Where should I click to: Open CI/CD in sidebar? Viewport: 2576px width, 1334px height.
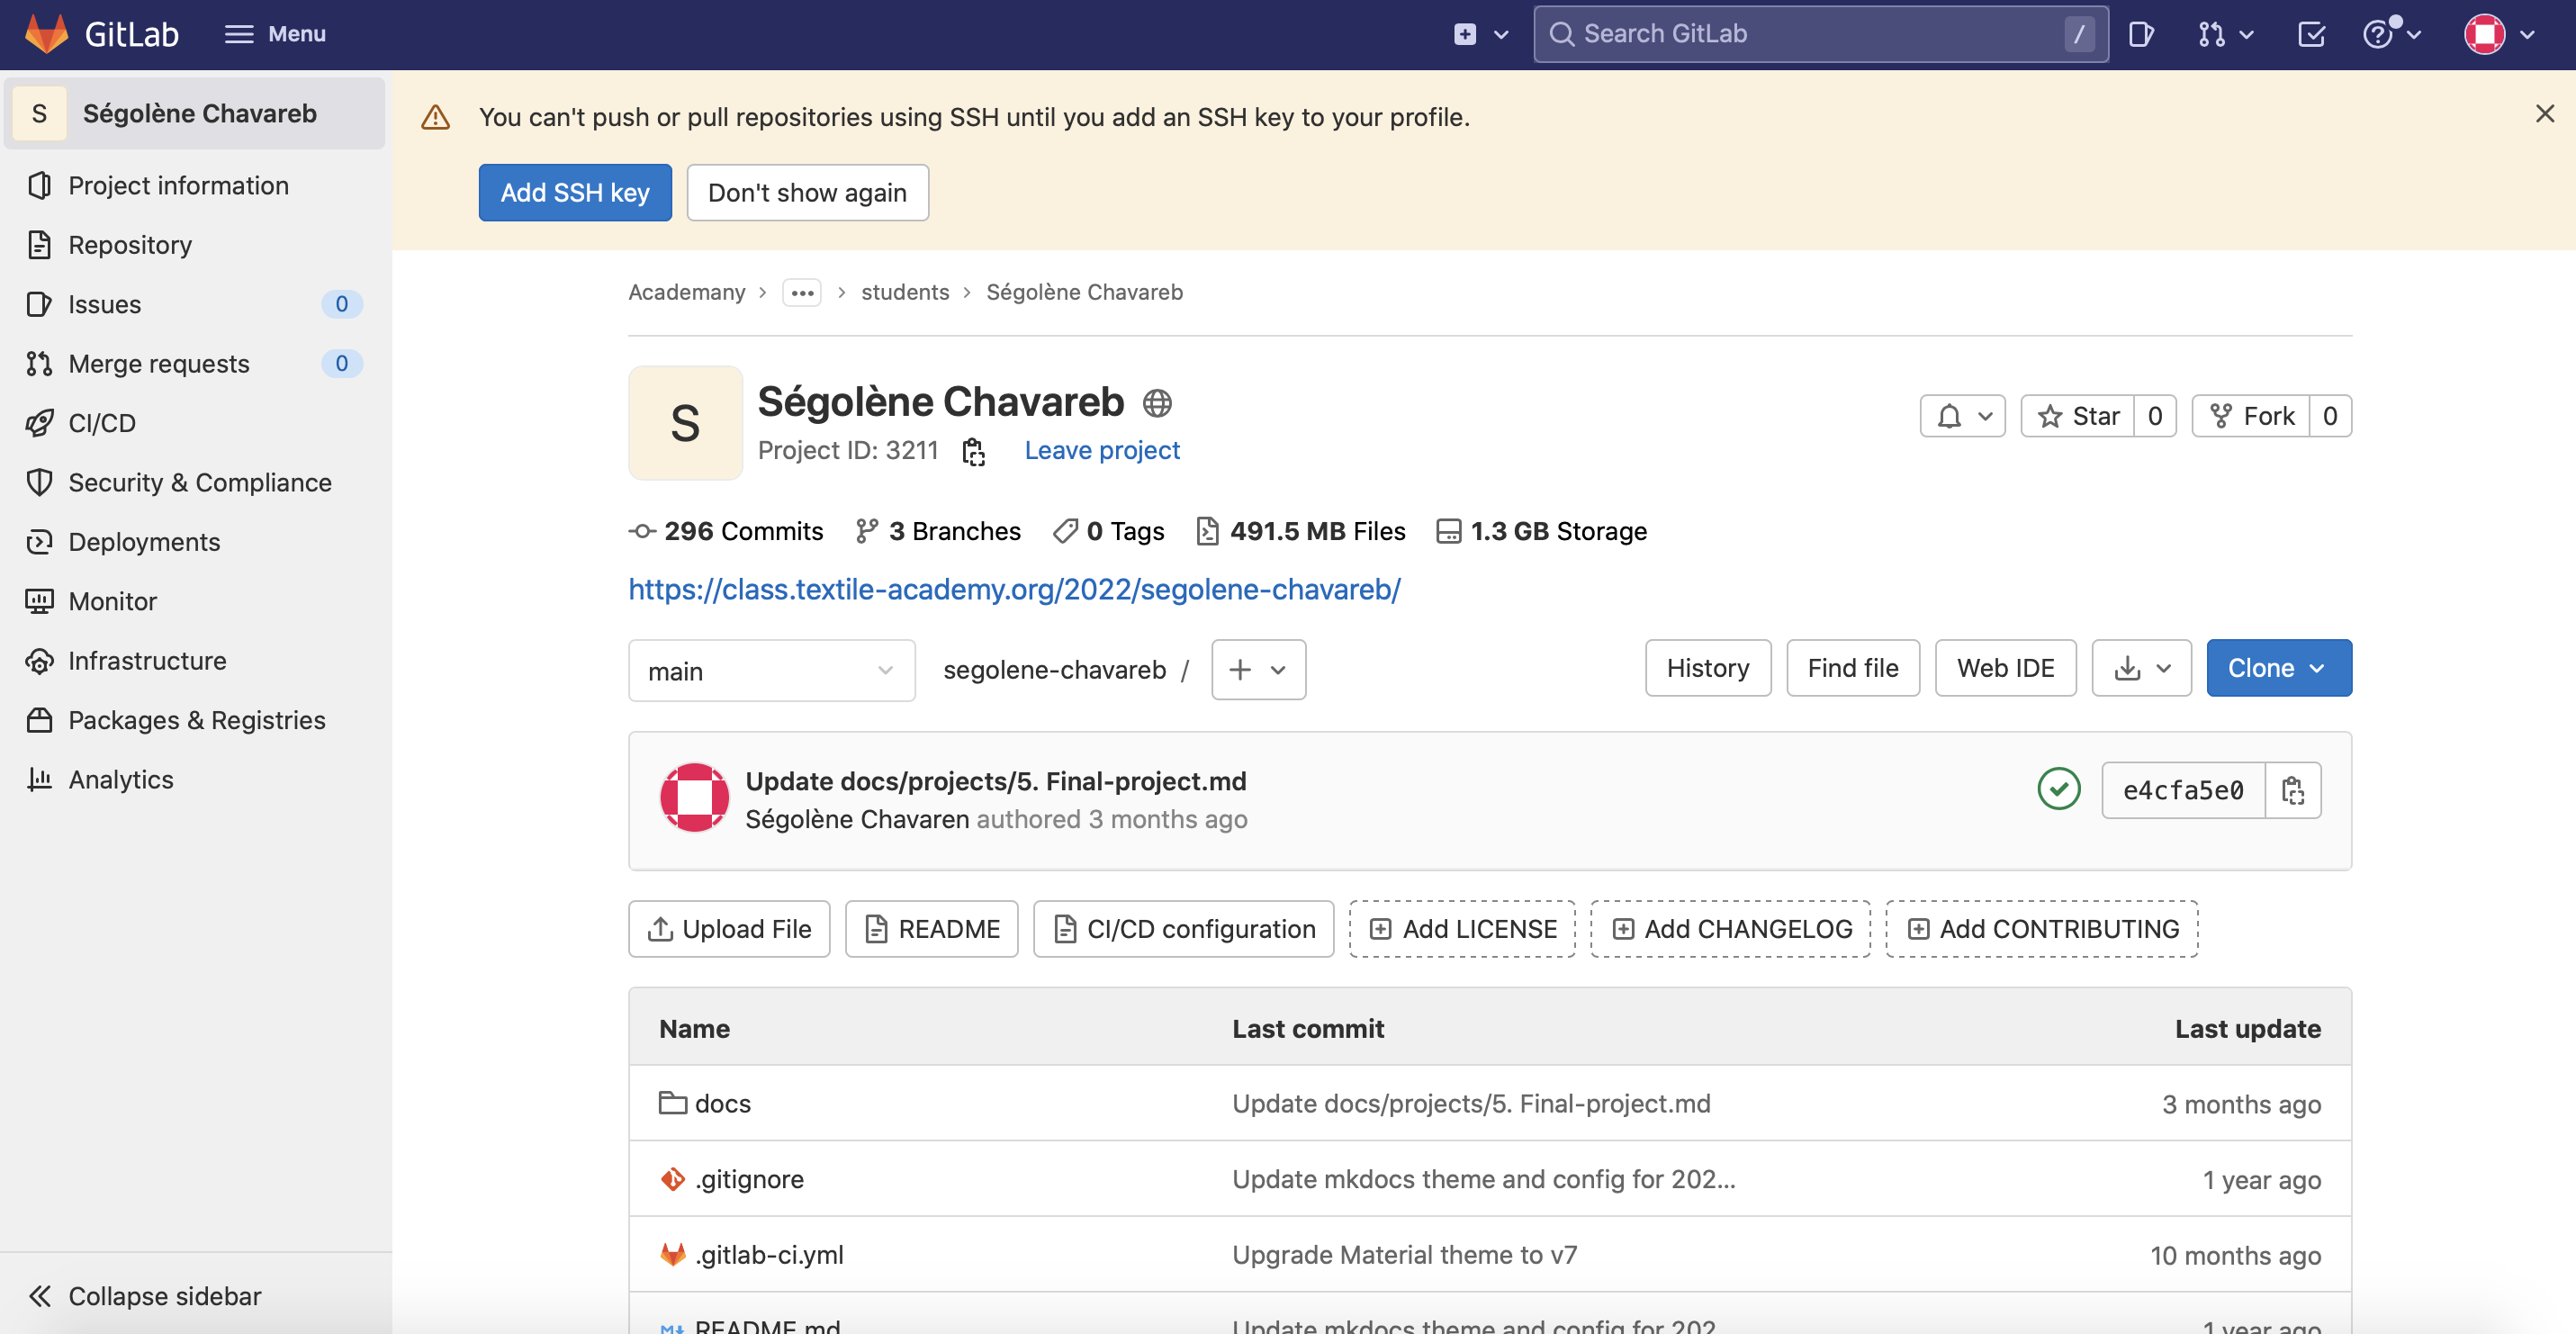[101, 423]
